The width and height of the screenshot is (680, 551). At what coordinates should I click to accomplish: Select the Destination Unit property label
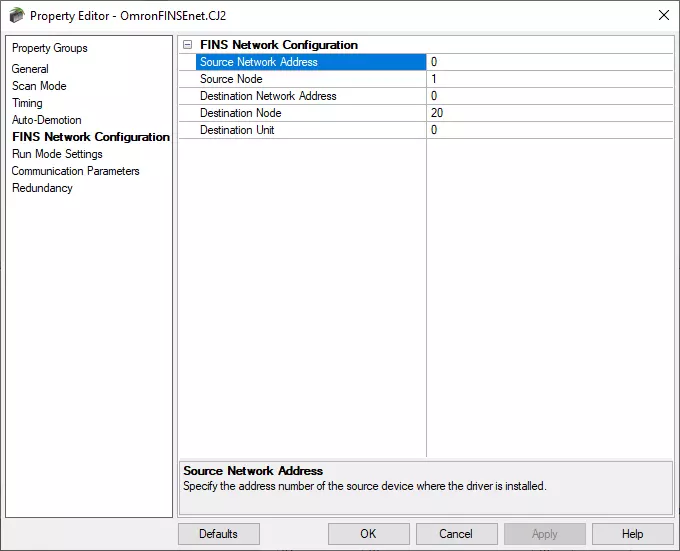point(237,130)
